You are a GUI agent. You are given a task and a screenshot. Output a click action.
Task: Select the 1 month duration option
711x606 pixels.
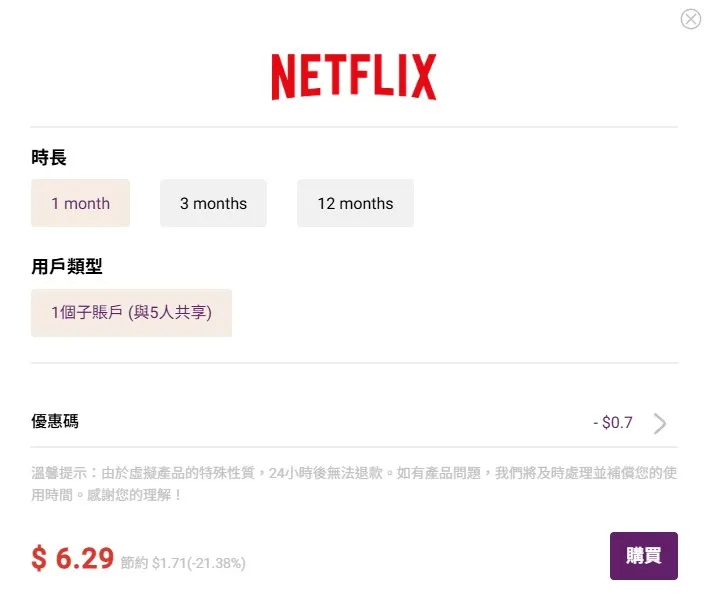pos(81,203)
